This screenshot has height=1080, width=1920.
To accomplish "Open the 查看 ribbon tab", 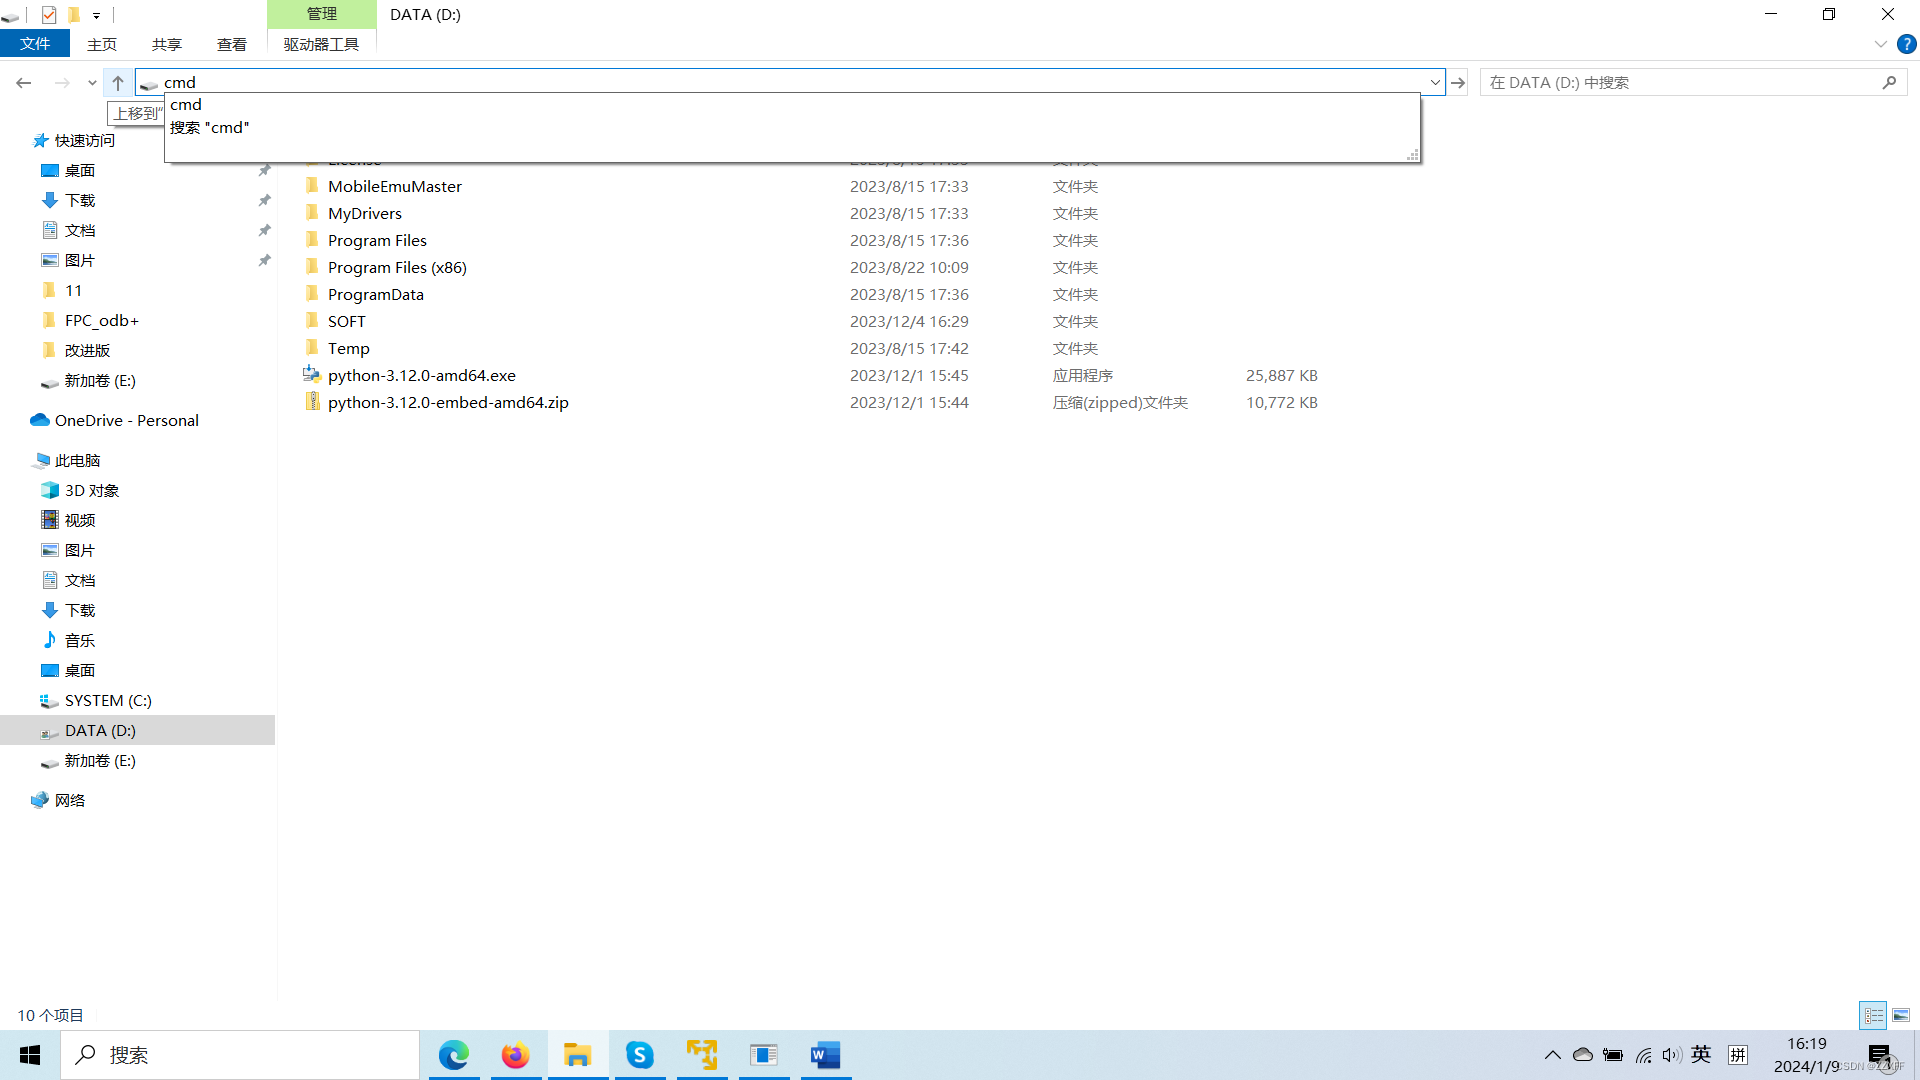I will 231,44.
